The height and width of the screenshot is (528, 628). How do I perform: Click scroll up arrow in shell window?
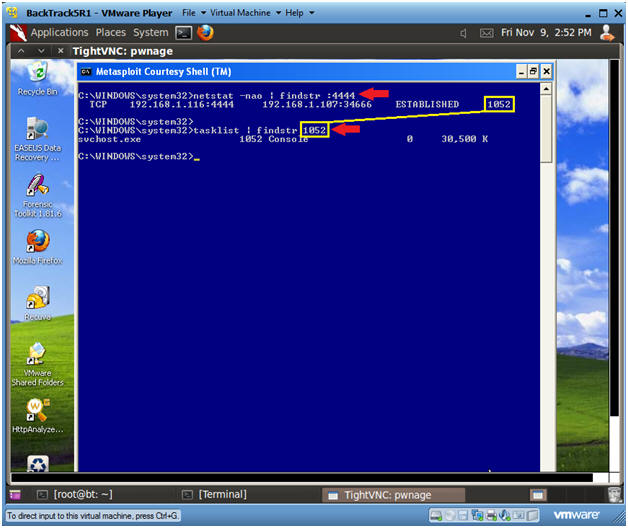(x=546, y=89)
